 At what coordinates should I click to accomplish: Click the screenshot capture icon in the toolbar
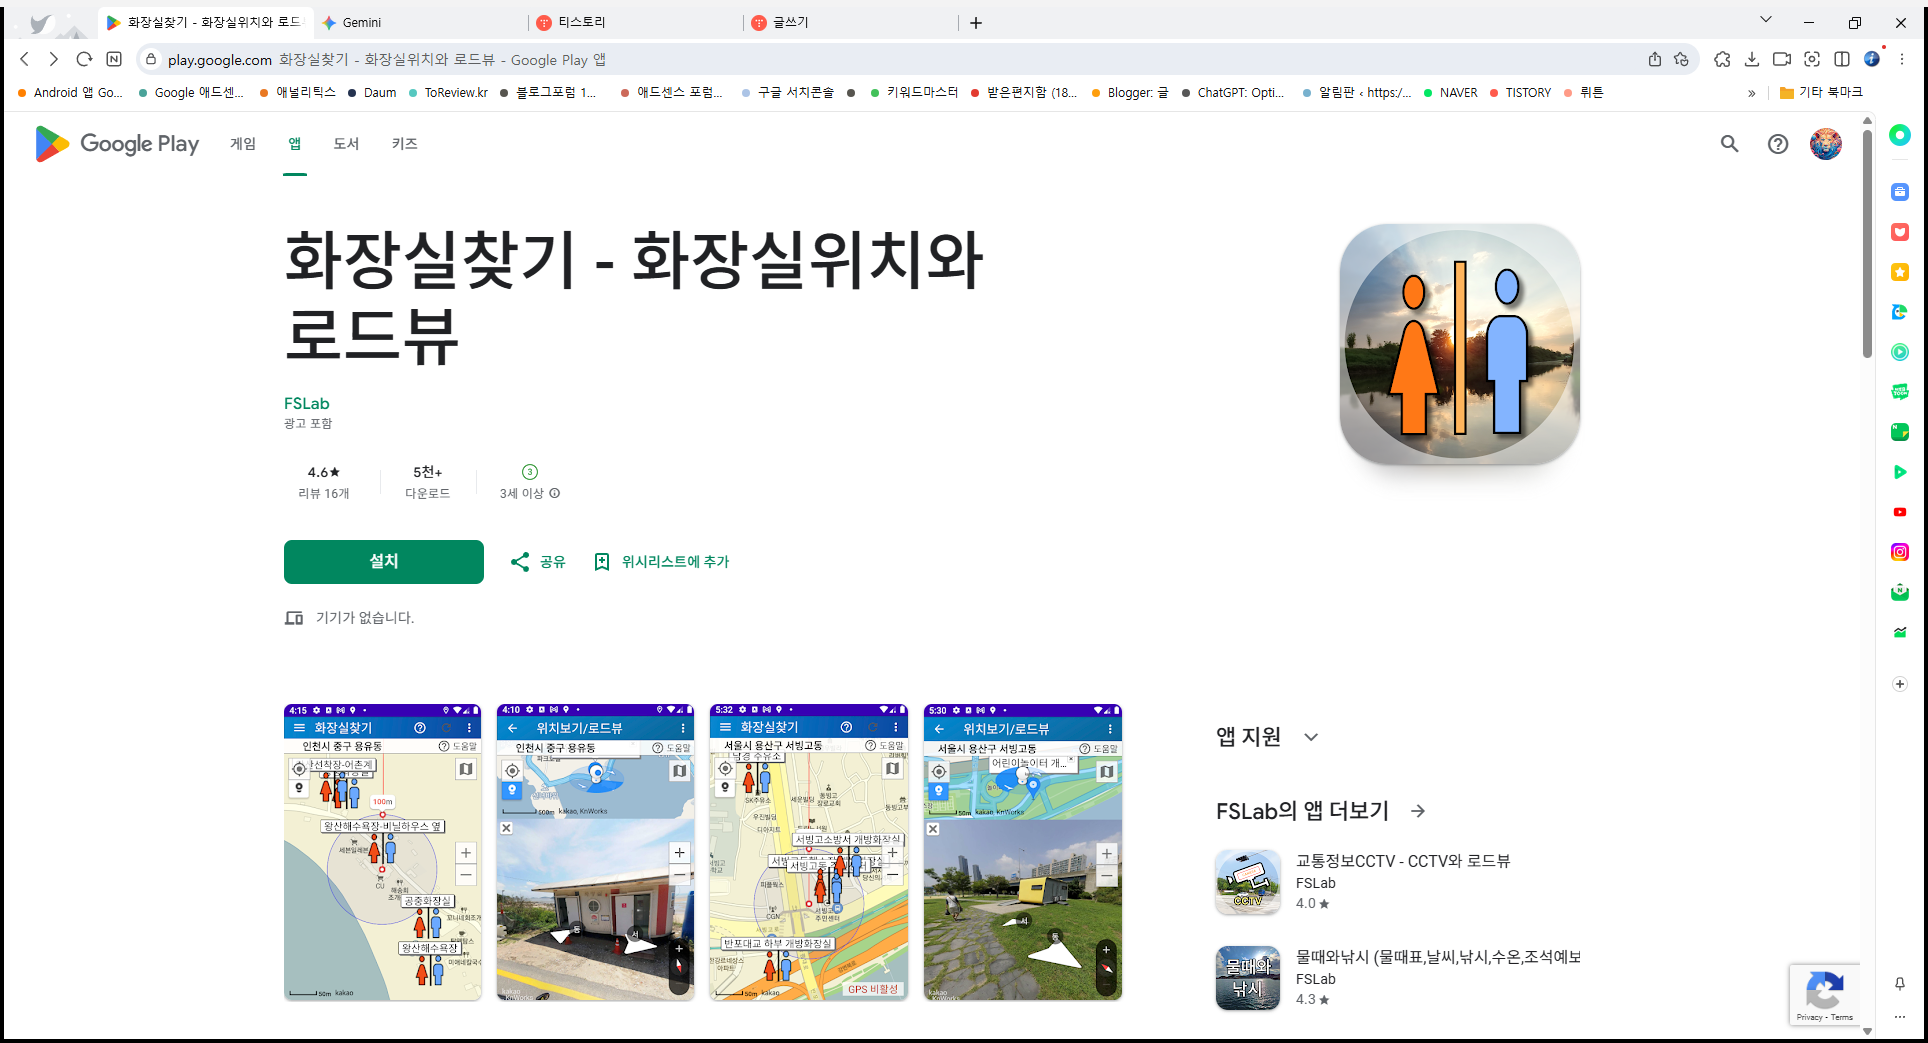(x=1812, y=60)
